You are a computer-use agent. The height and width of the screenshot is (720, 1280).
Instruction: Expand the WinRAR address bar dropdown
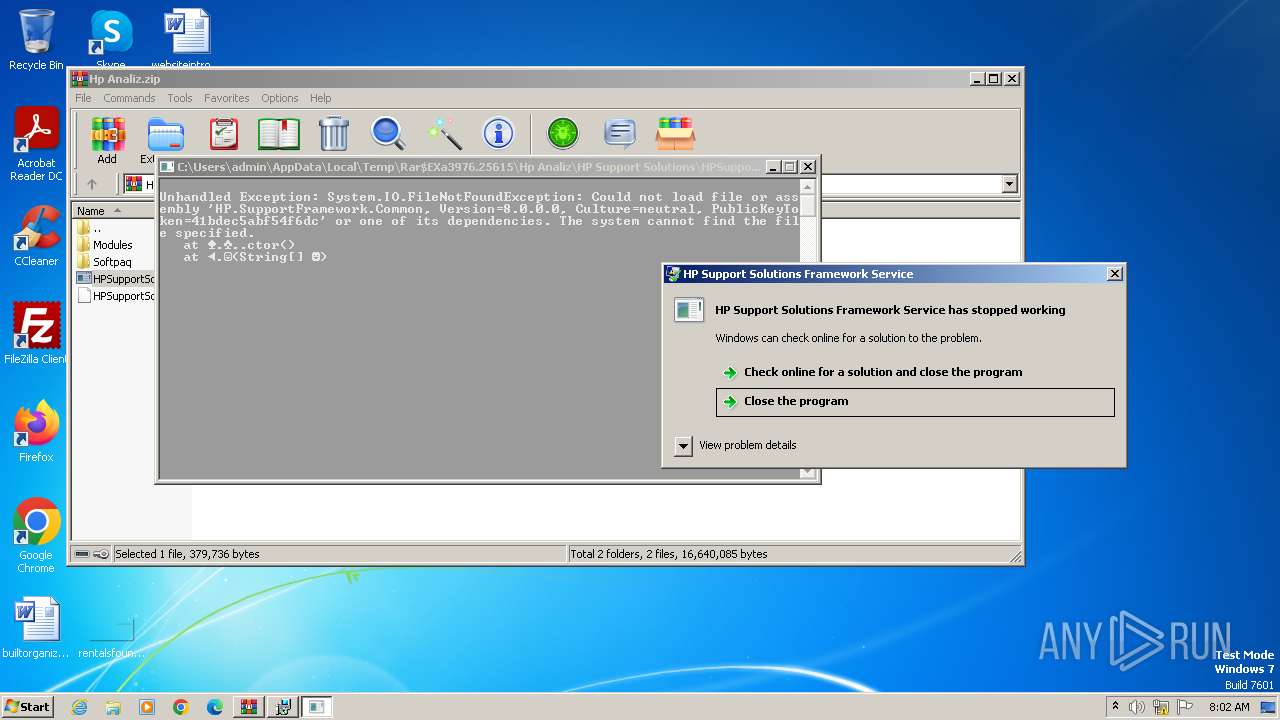1009,184
